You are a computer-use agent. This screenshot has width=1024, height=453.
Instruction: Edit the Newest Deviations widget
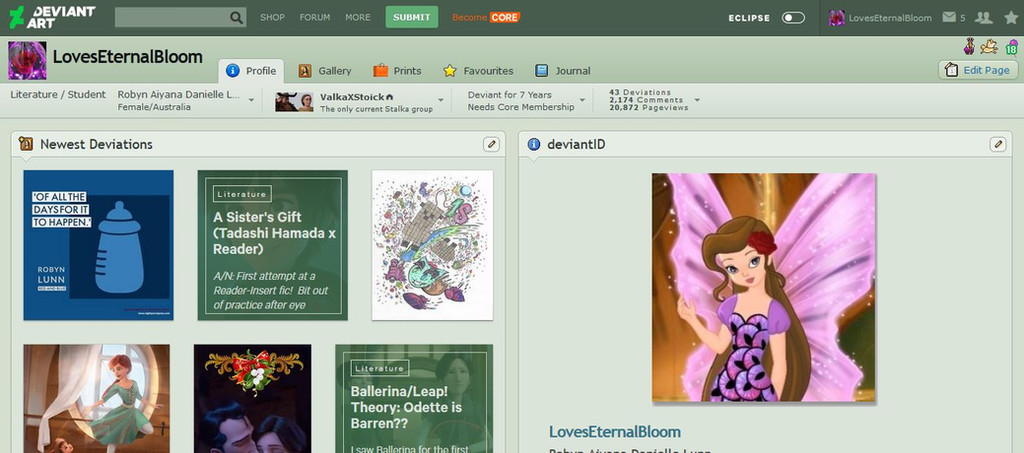coord(491,144)
